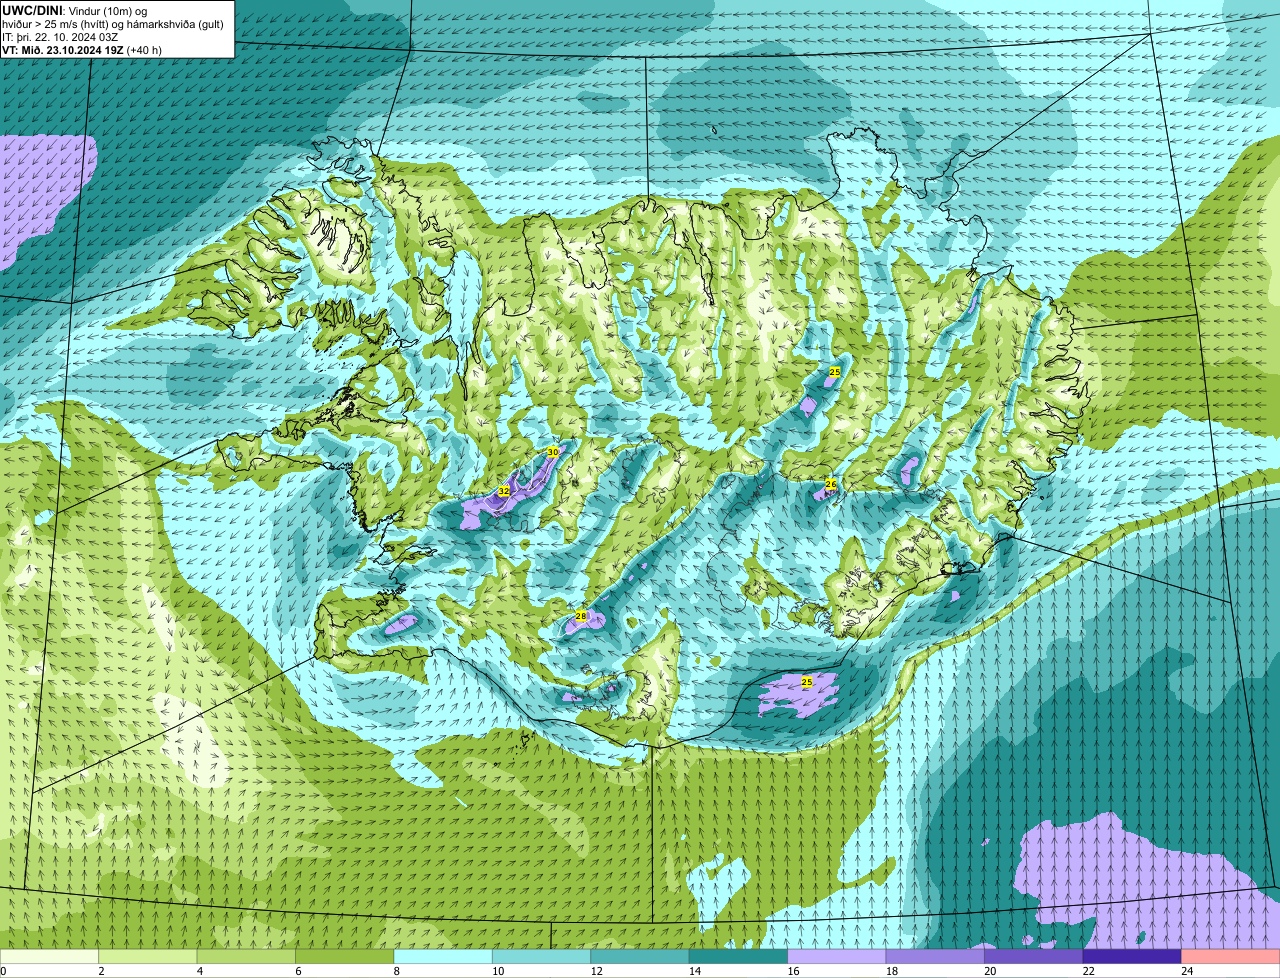1280x978 pixels.
Task: Click the legend scale number 10
Action: pos(498,971)
